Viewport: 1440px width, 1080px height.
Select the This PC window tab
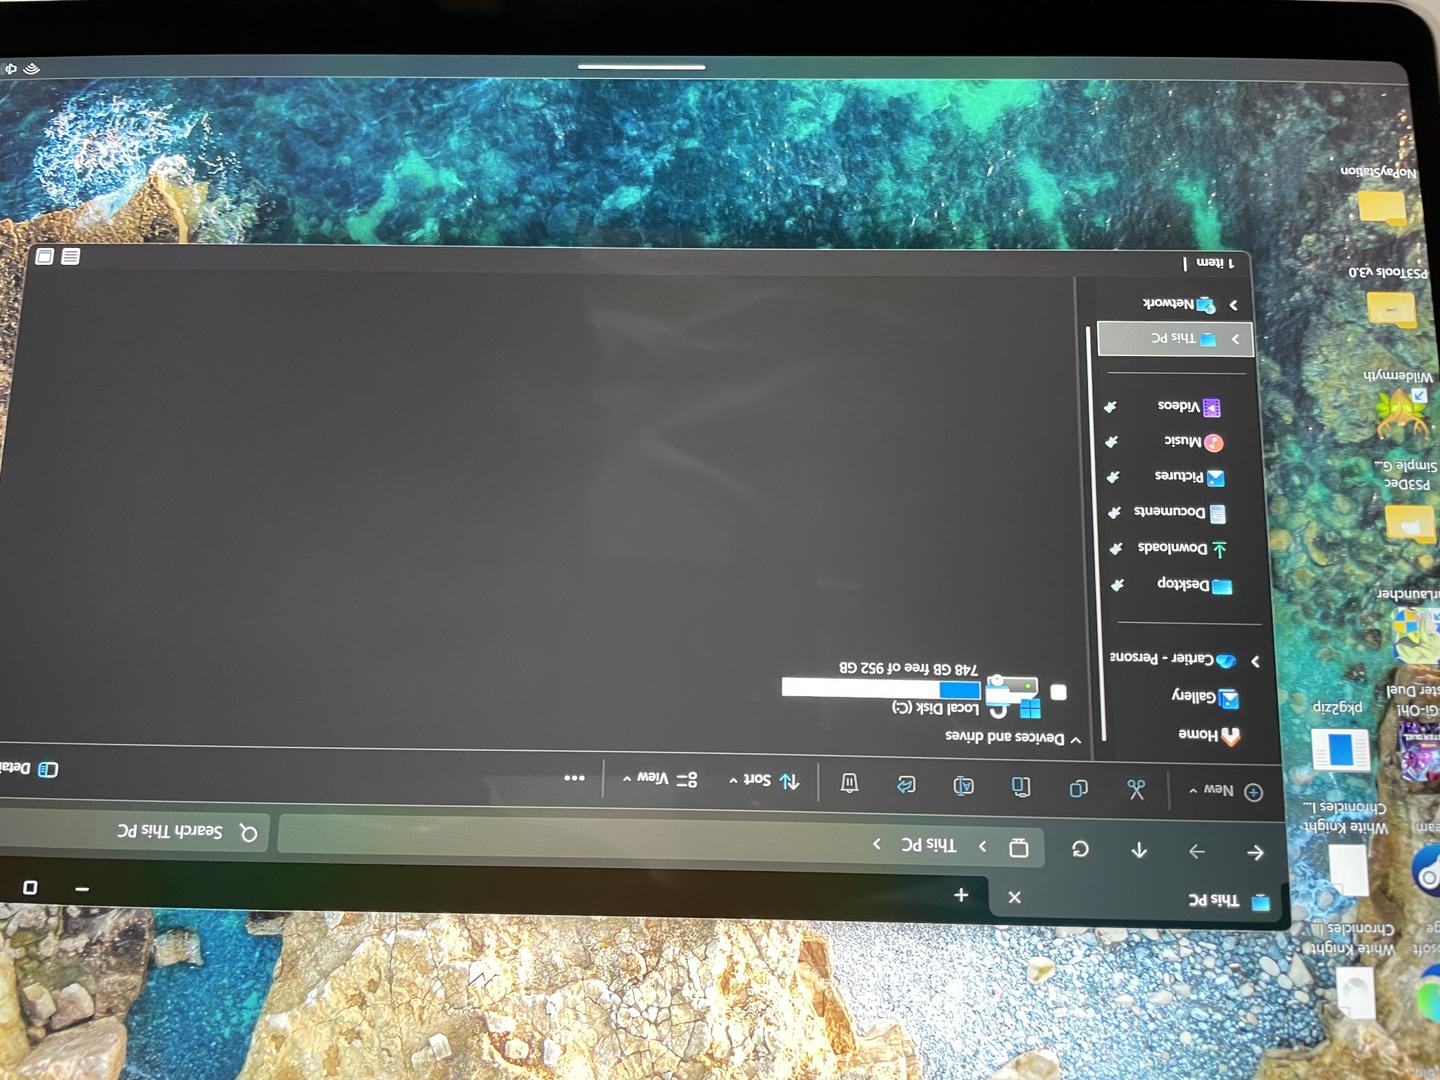(1214, 901)
